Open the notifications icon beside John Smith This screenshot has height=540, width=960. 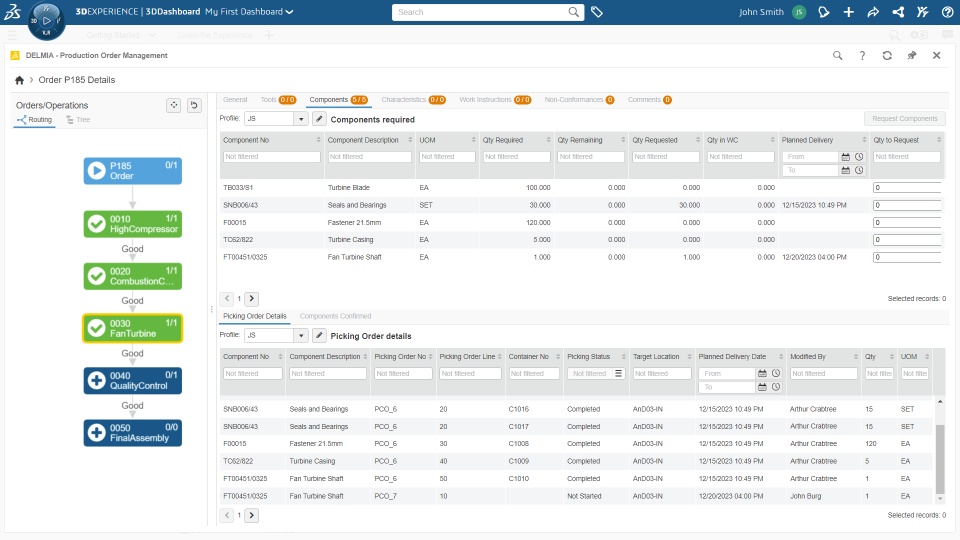click(823, 12)
